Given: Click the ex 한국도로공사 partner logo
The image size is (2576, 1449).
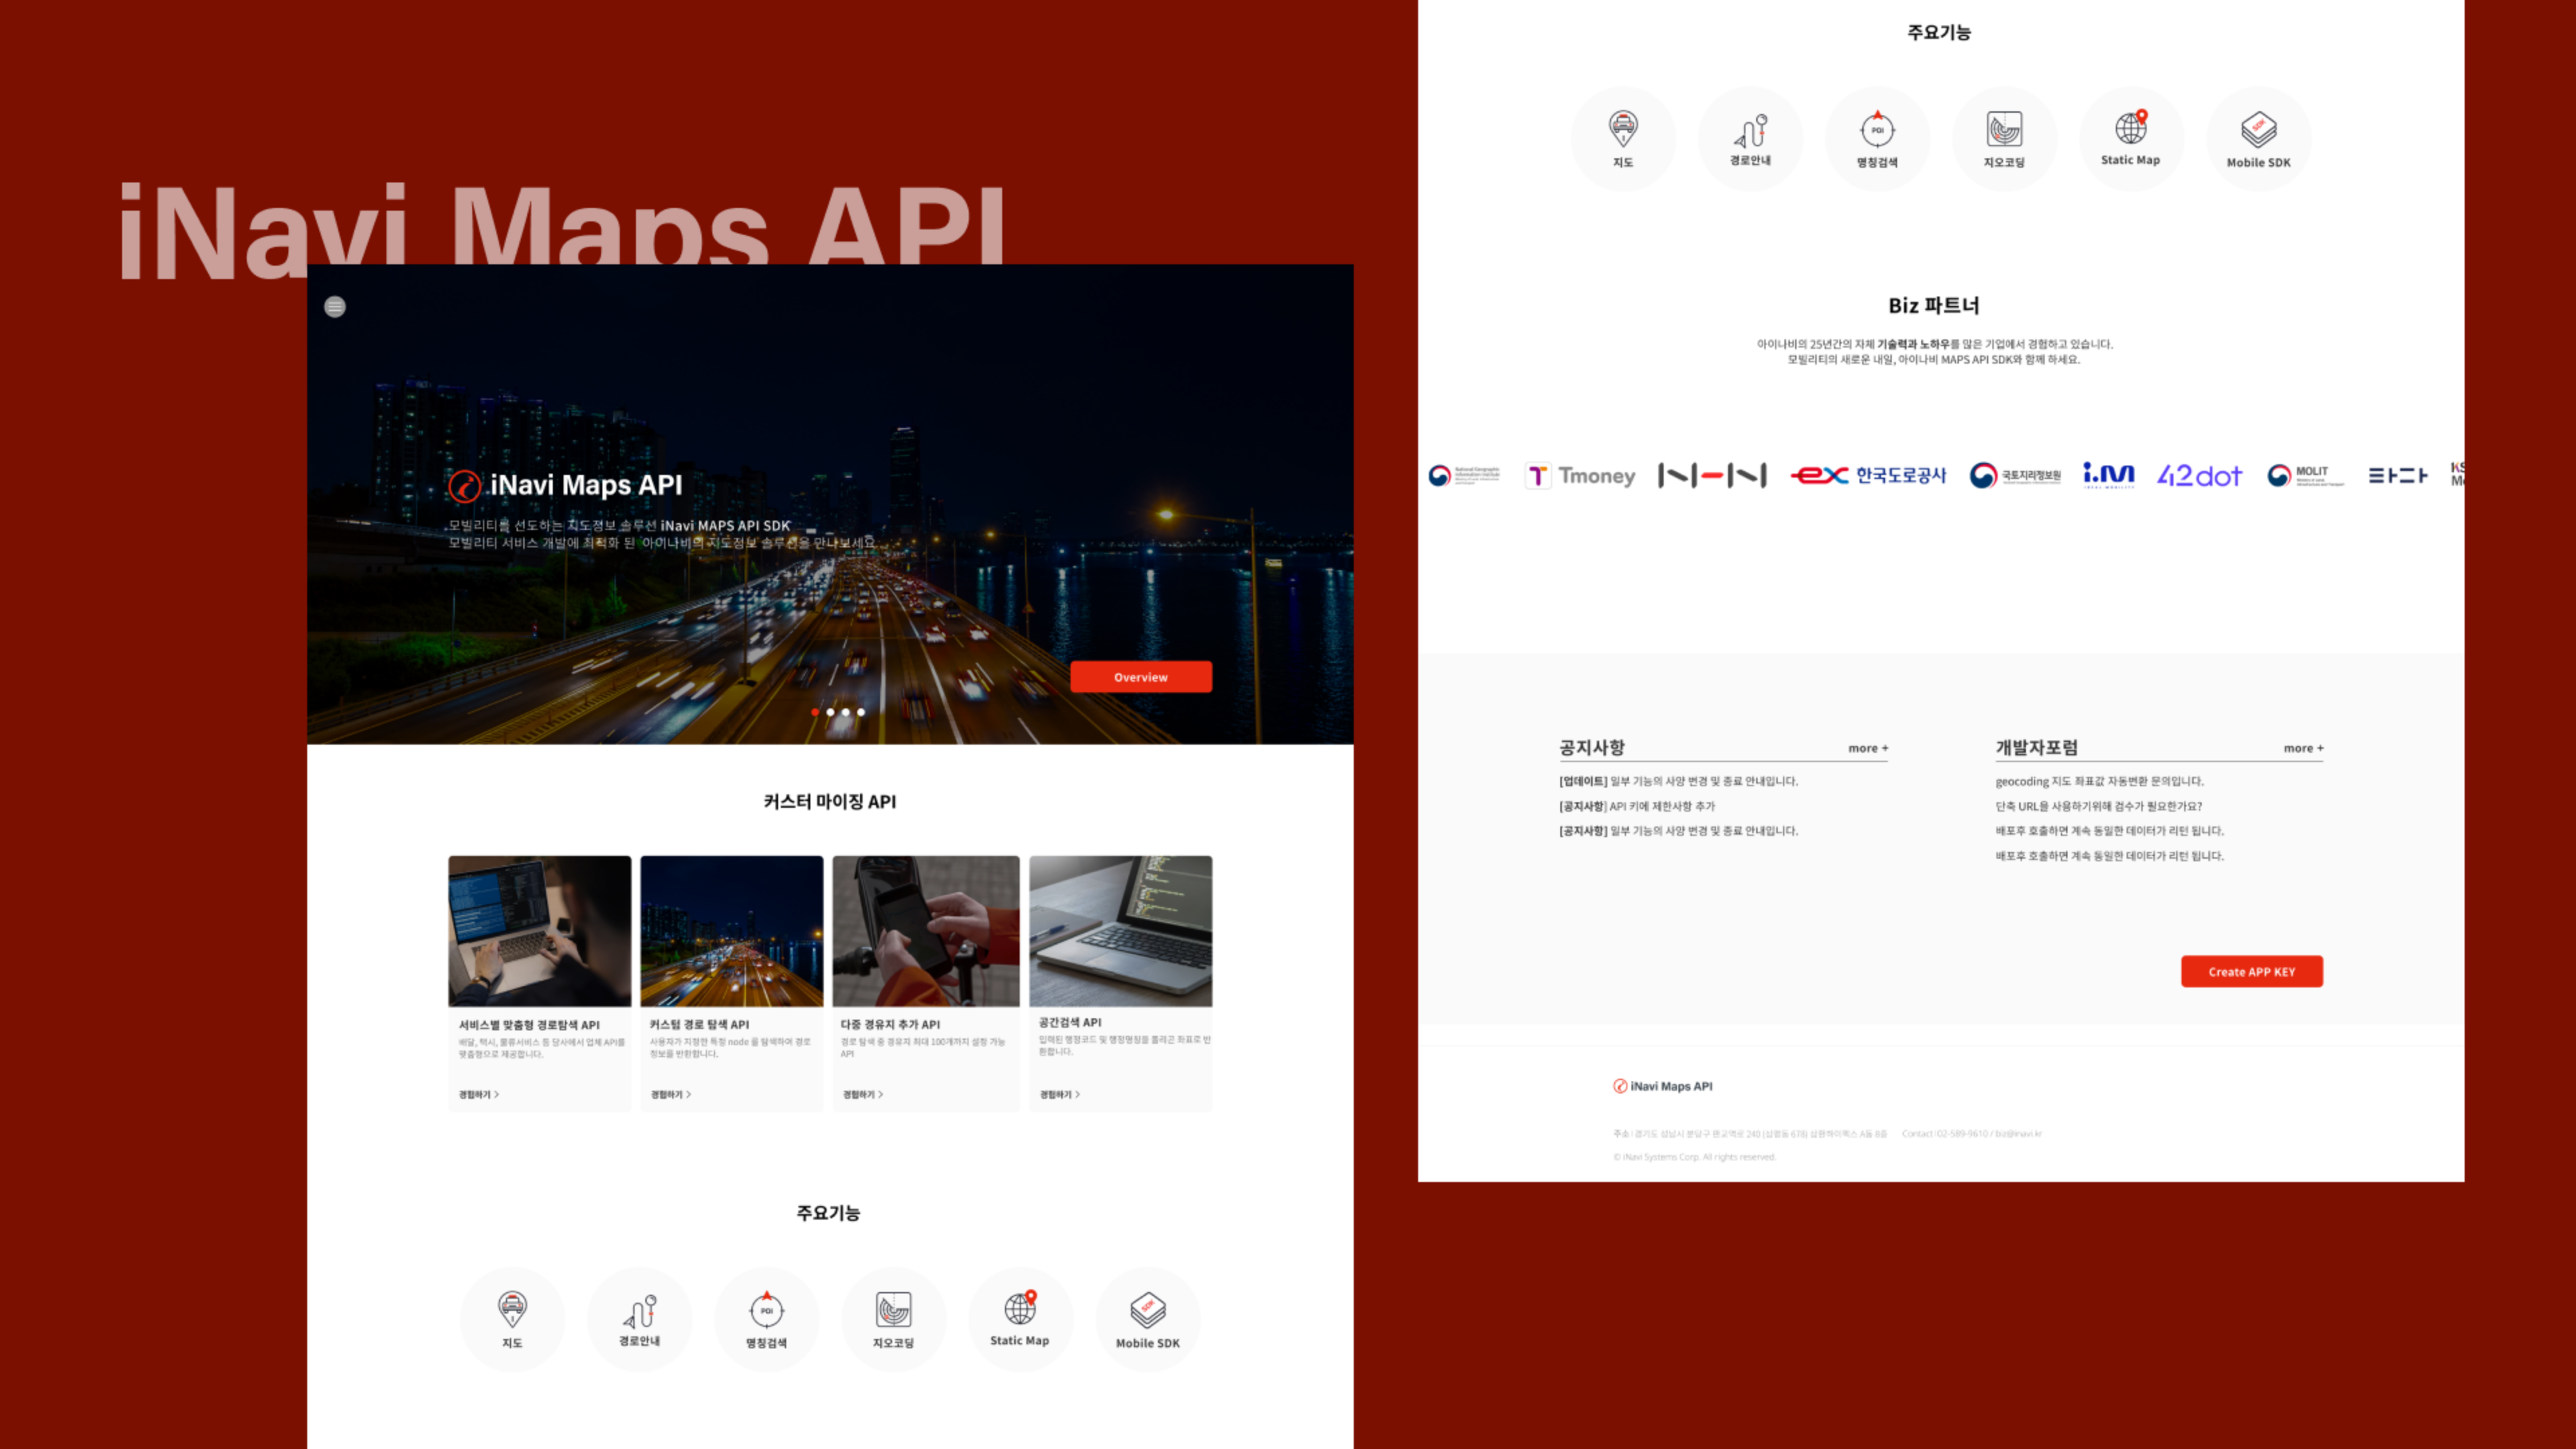Looking at the screenshot, I should [1868, 475].
